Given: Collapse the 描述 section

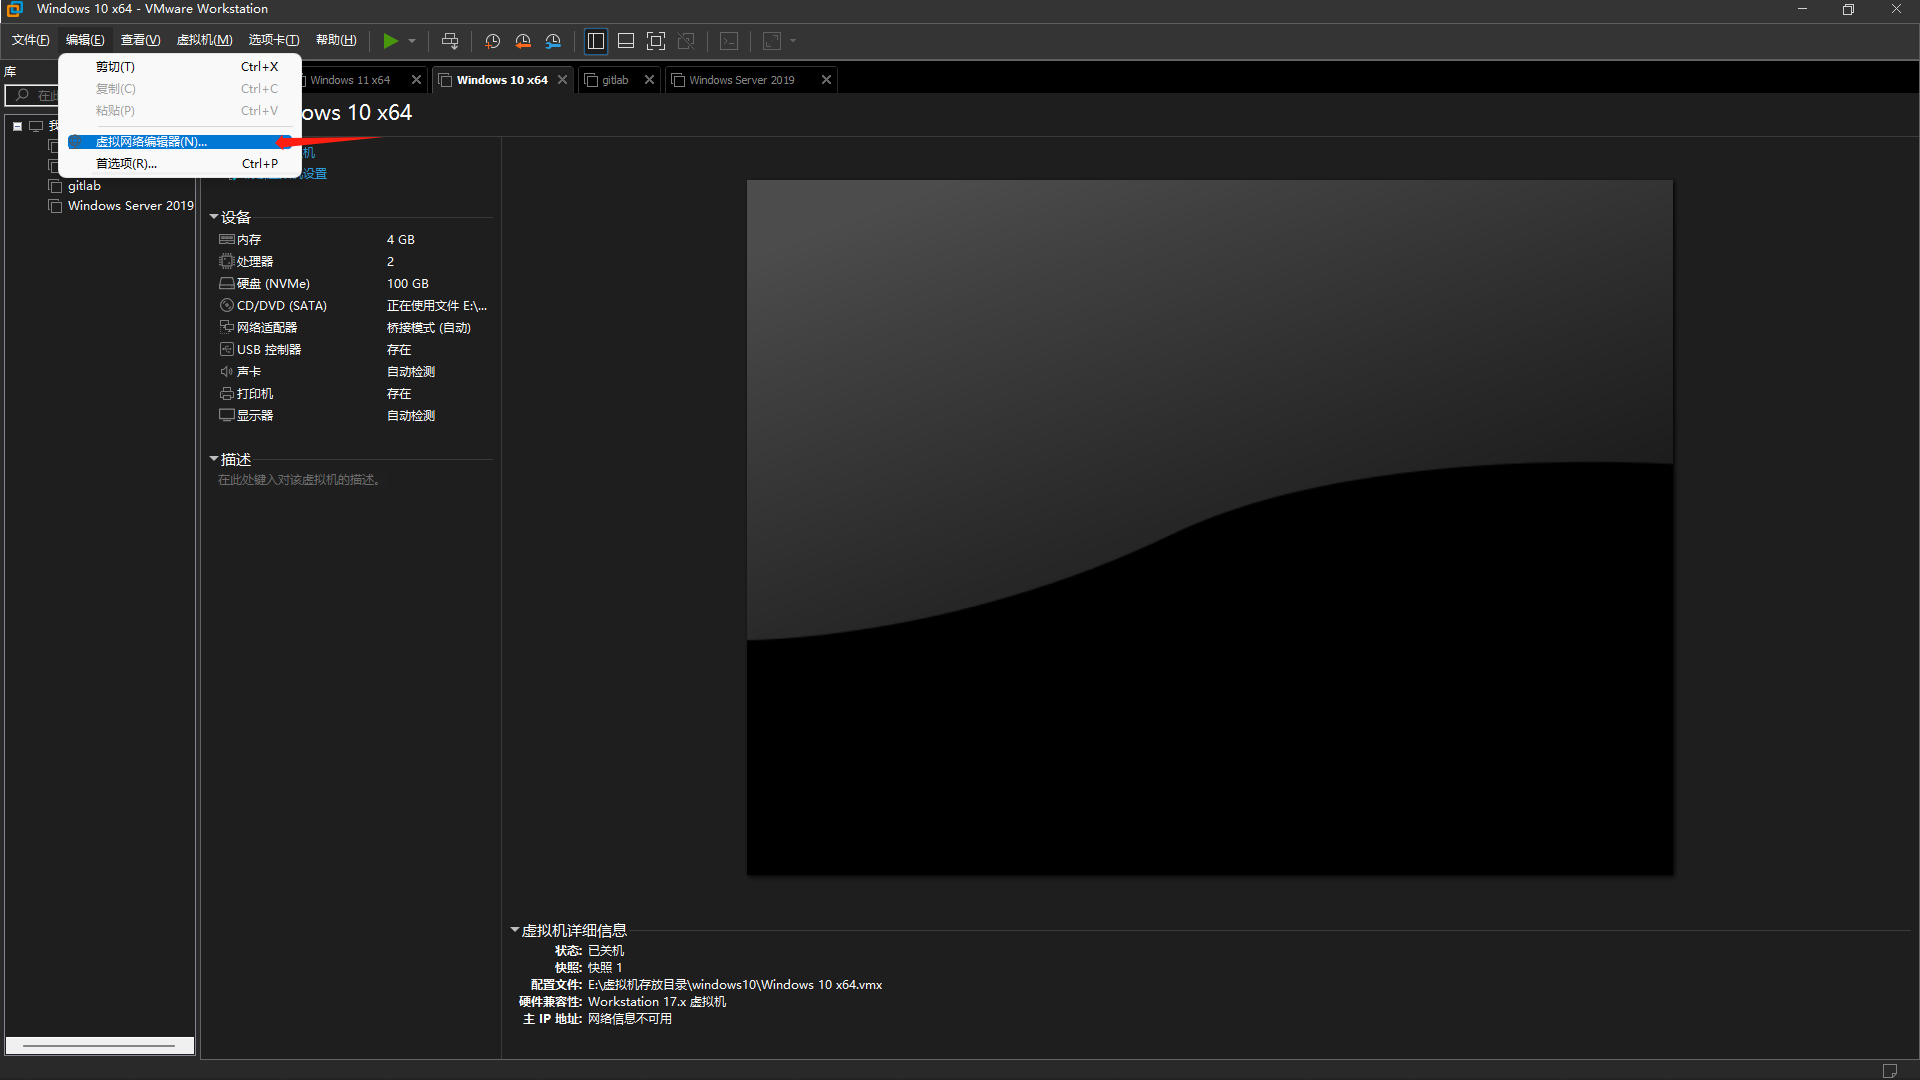Looking at the screenshot, I should click(214, 459).
